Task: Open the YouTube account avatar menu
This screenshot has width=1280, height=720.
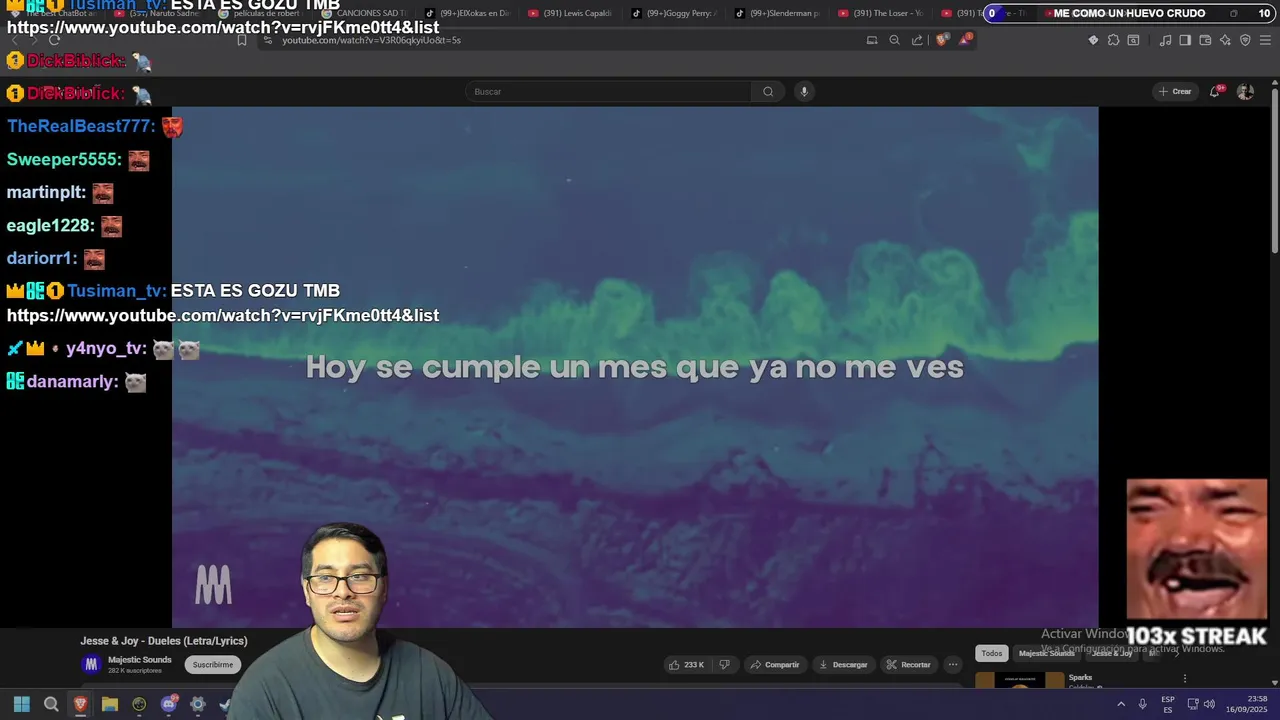Action: pyautogui.click(x=1245, y=91)
